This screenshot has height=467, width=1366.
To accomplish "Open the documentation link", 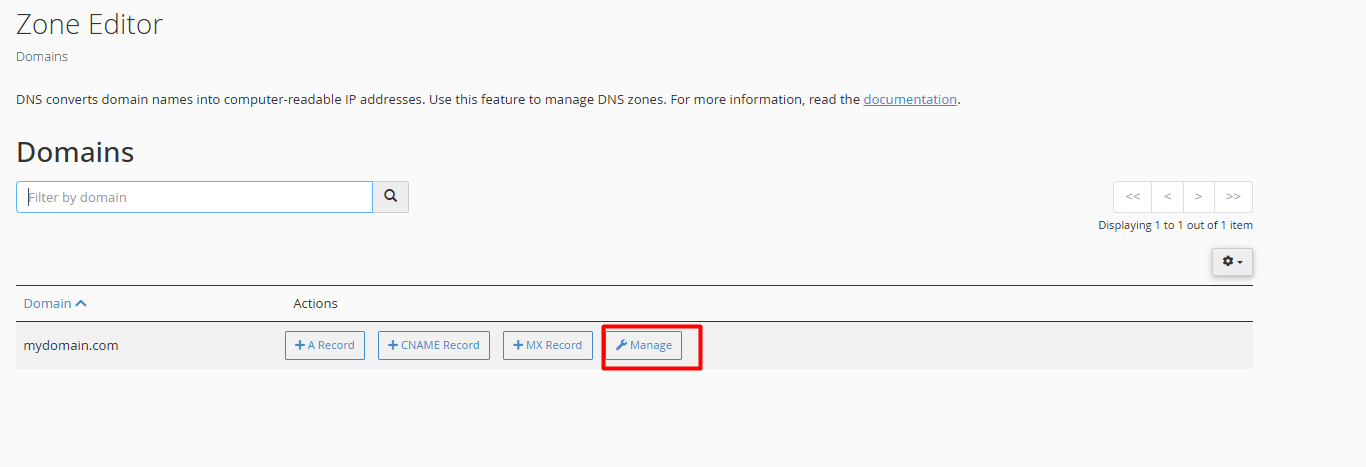I will pyautogui.click(x=910, y=99).
